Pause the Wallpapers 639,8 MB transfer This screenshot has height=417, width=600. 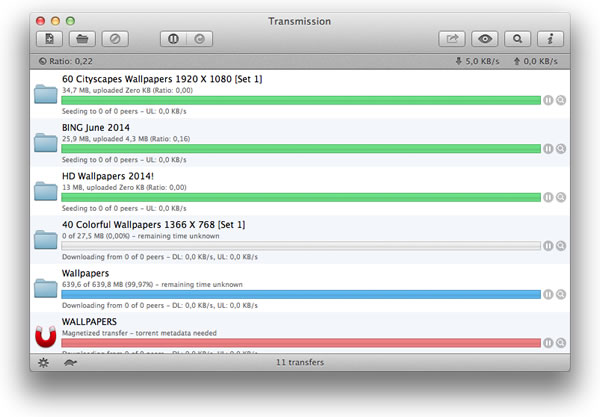tap(548, 294)
